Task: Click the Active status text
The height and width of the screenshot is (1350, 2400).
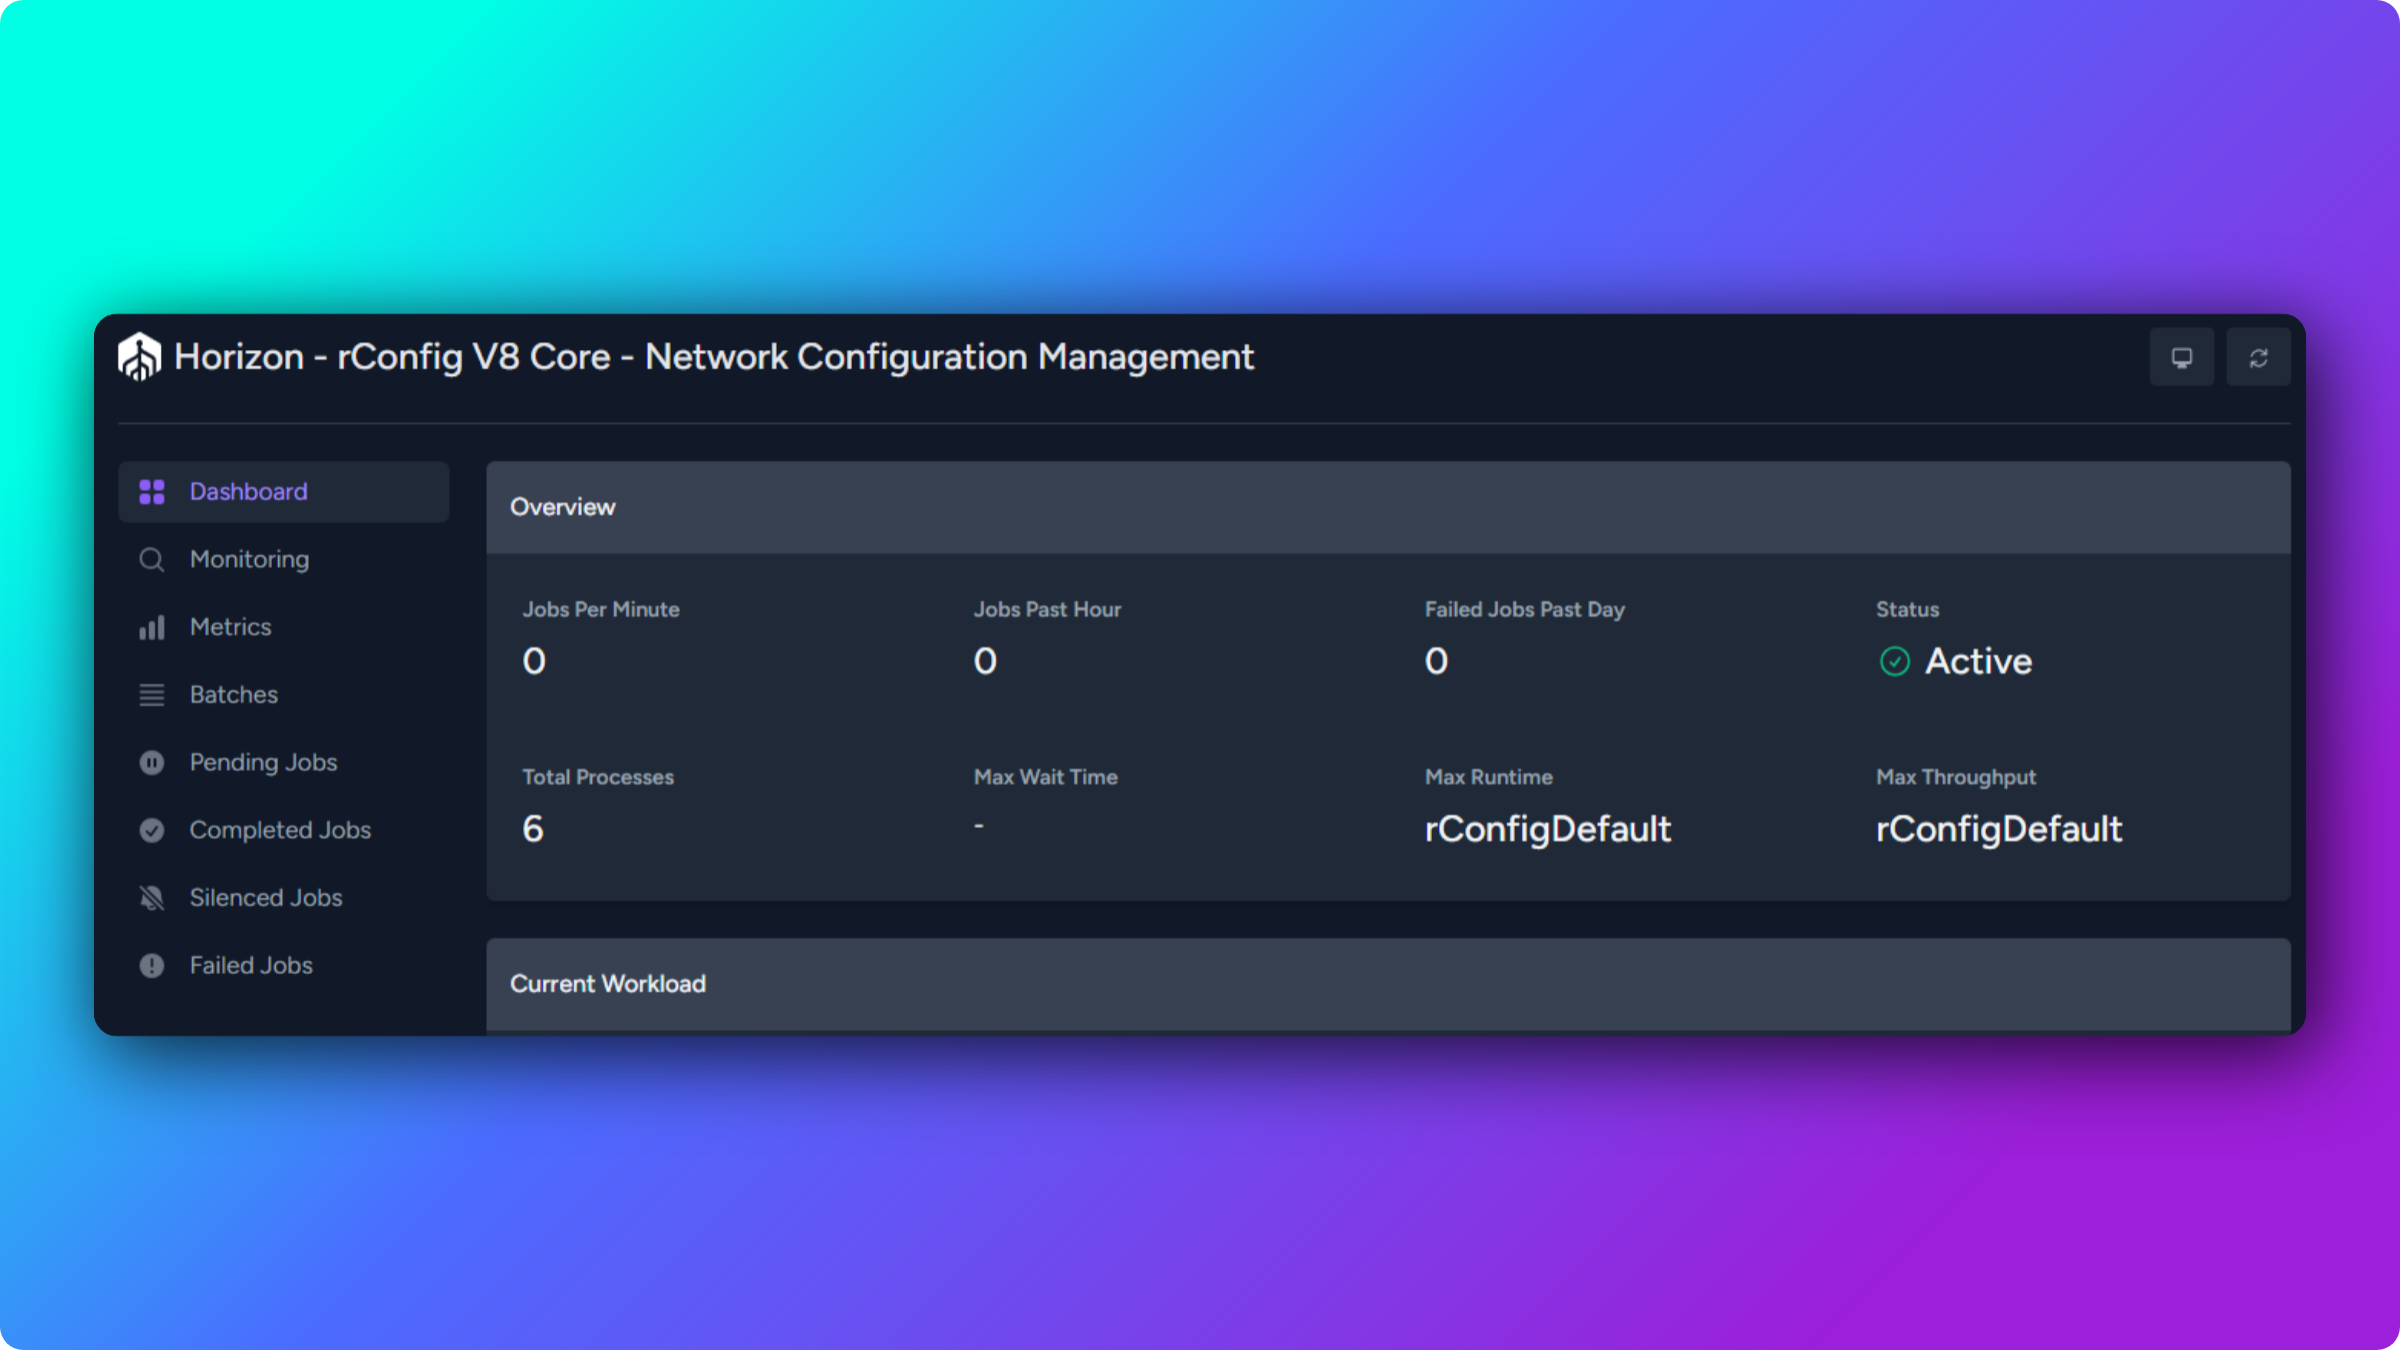Action: (1978, 661)
